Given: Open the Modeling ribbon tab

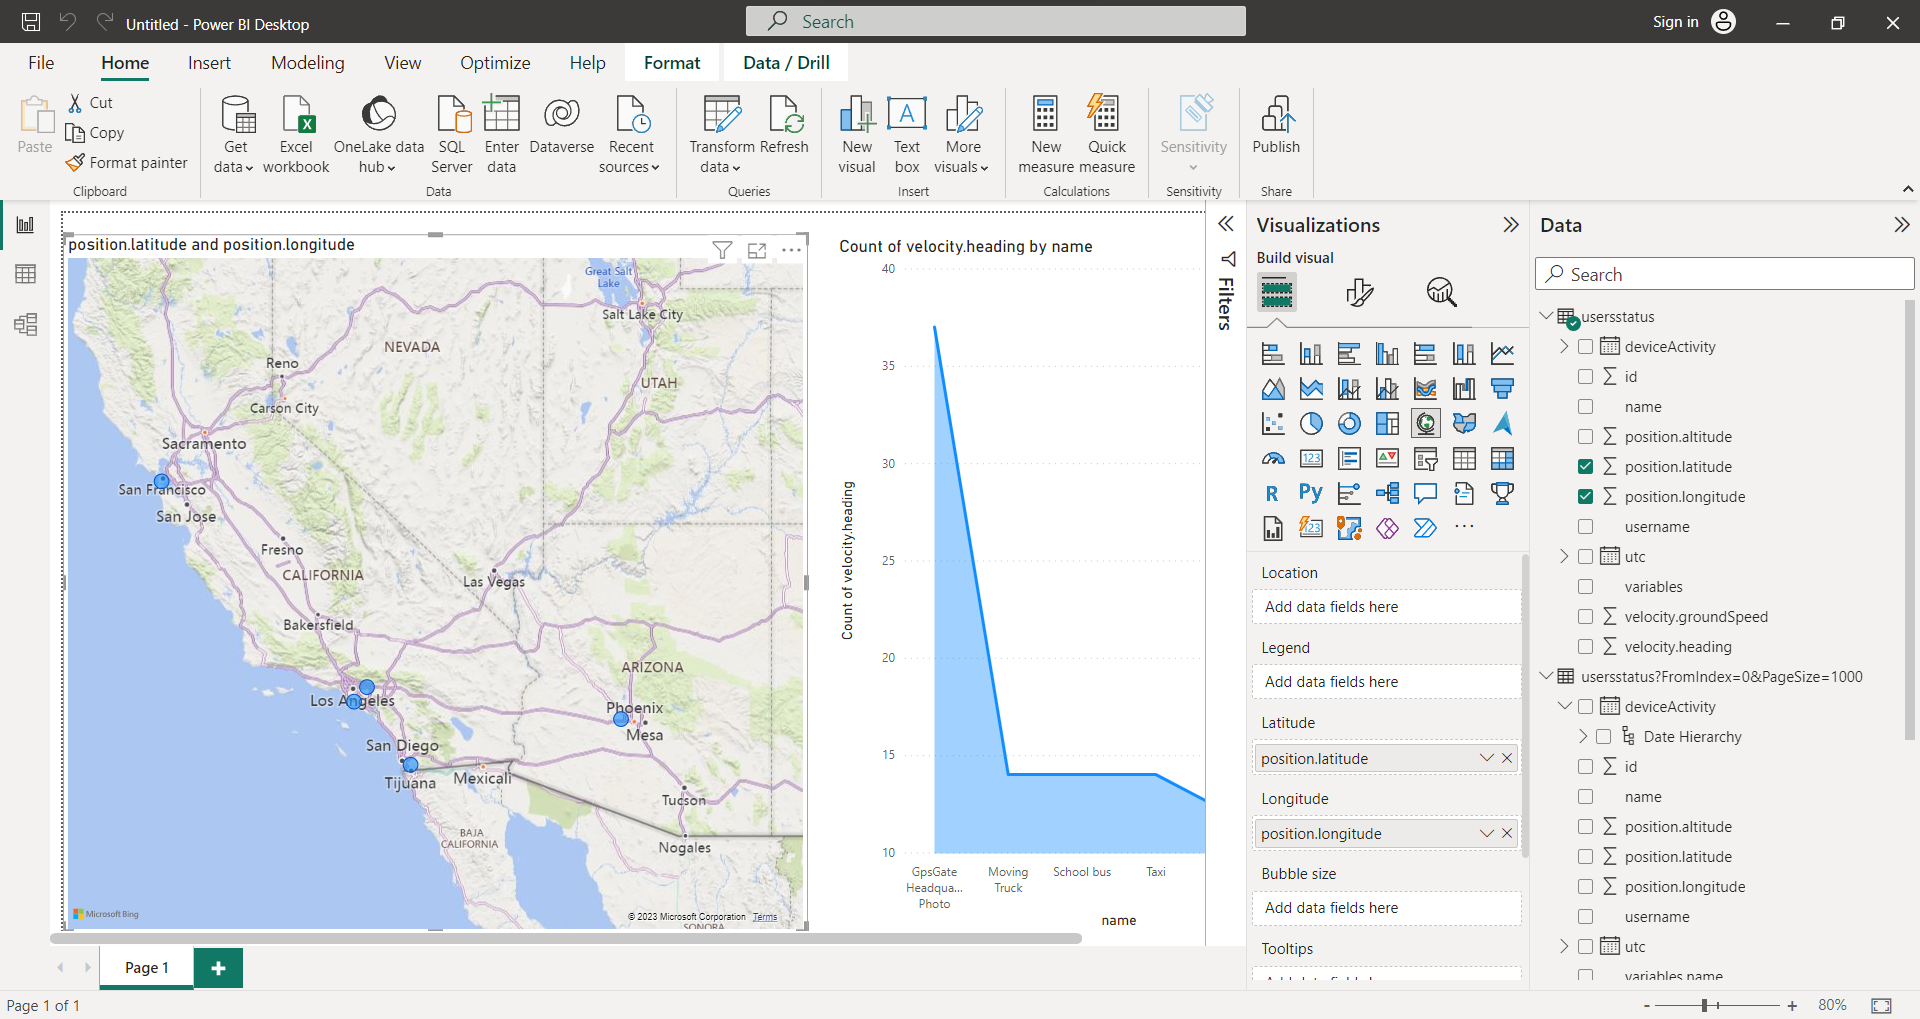Looking at the screenshot, I should (x=307, y=63).
